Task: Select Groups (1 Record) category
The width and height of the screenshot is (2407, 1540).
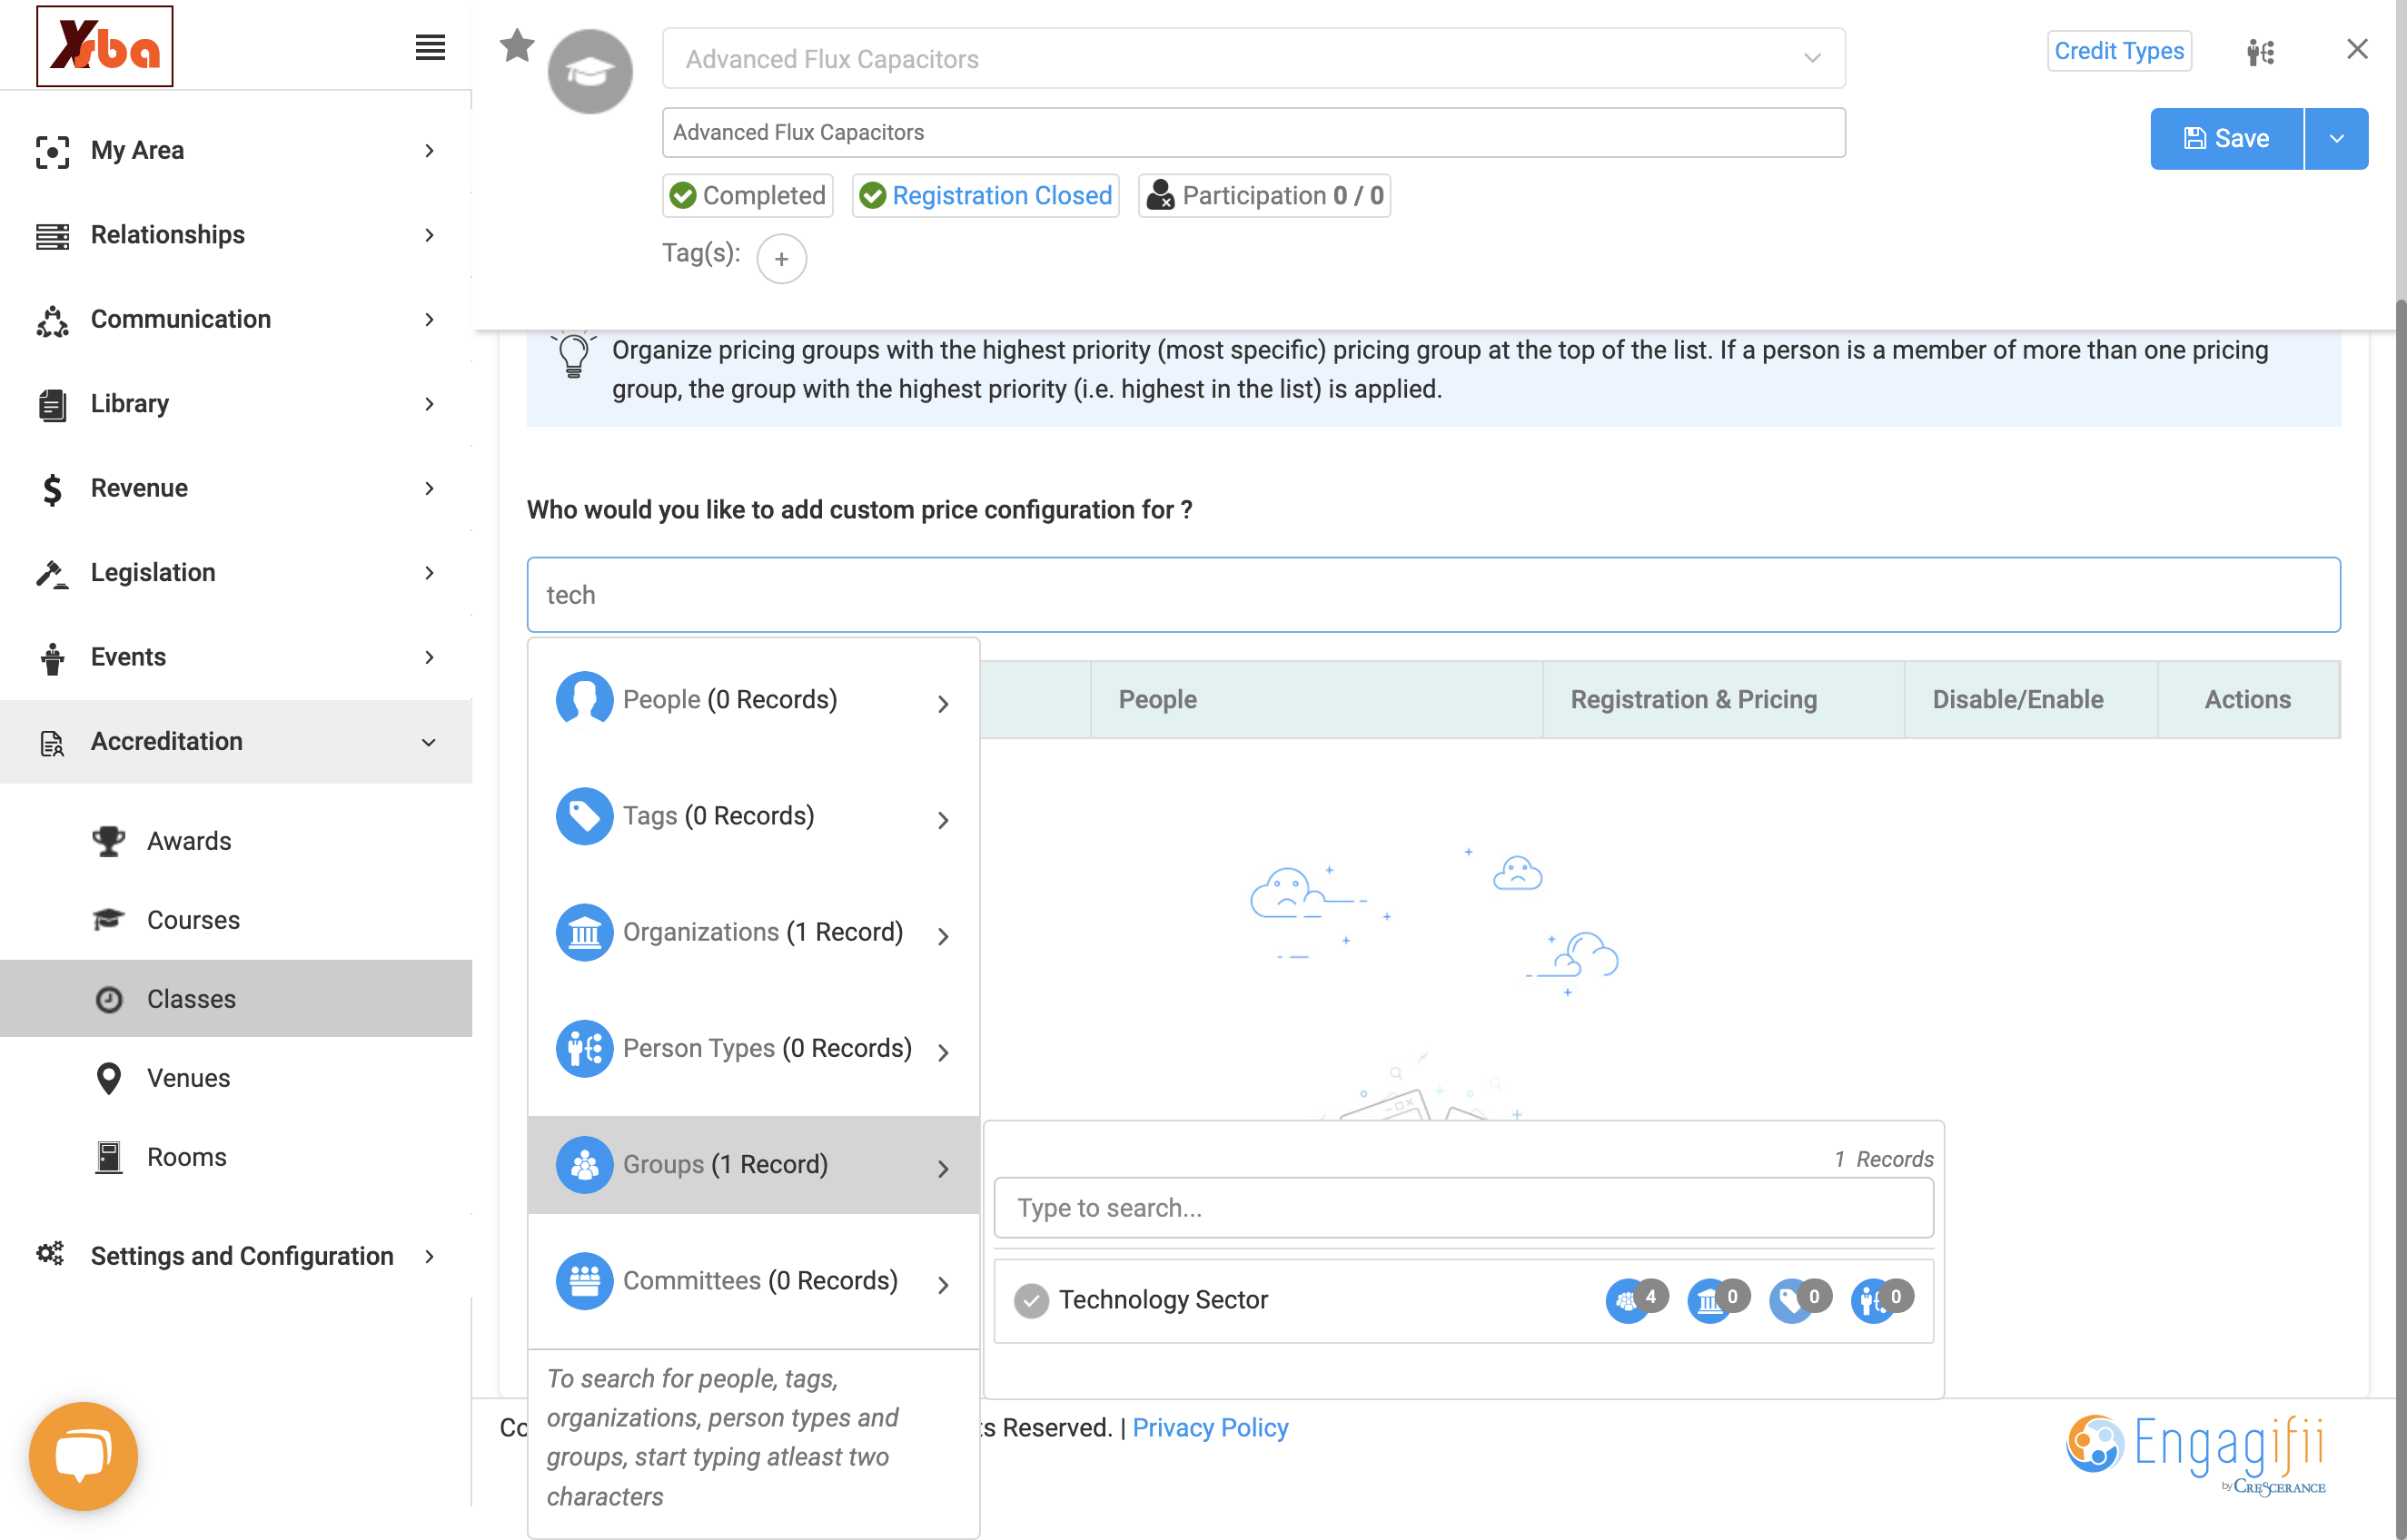Action: (x=753, y=1164)
